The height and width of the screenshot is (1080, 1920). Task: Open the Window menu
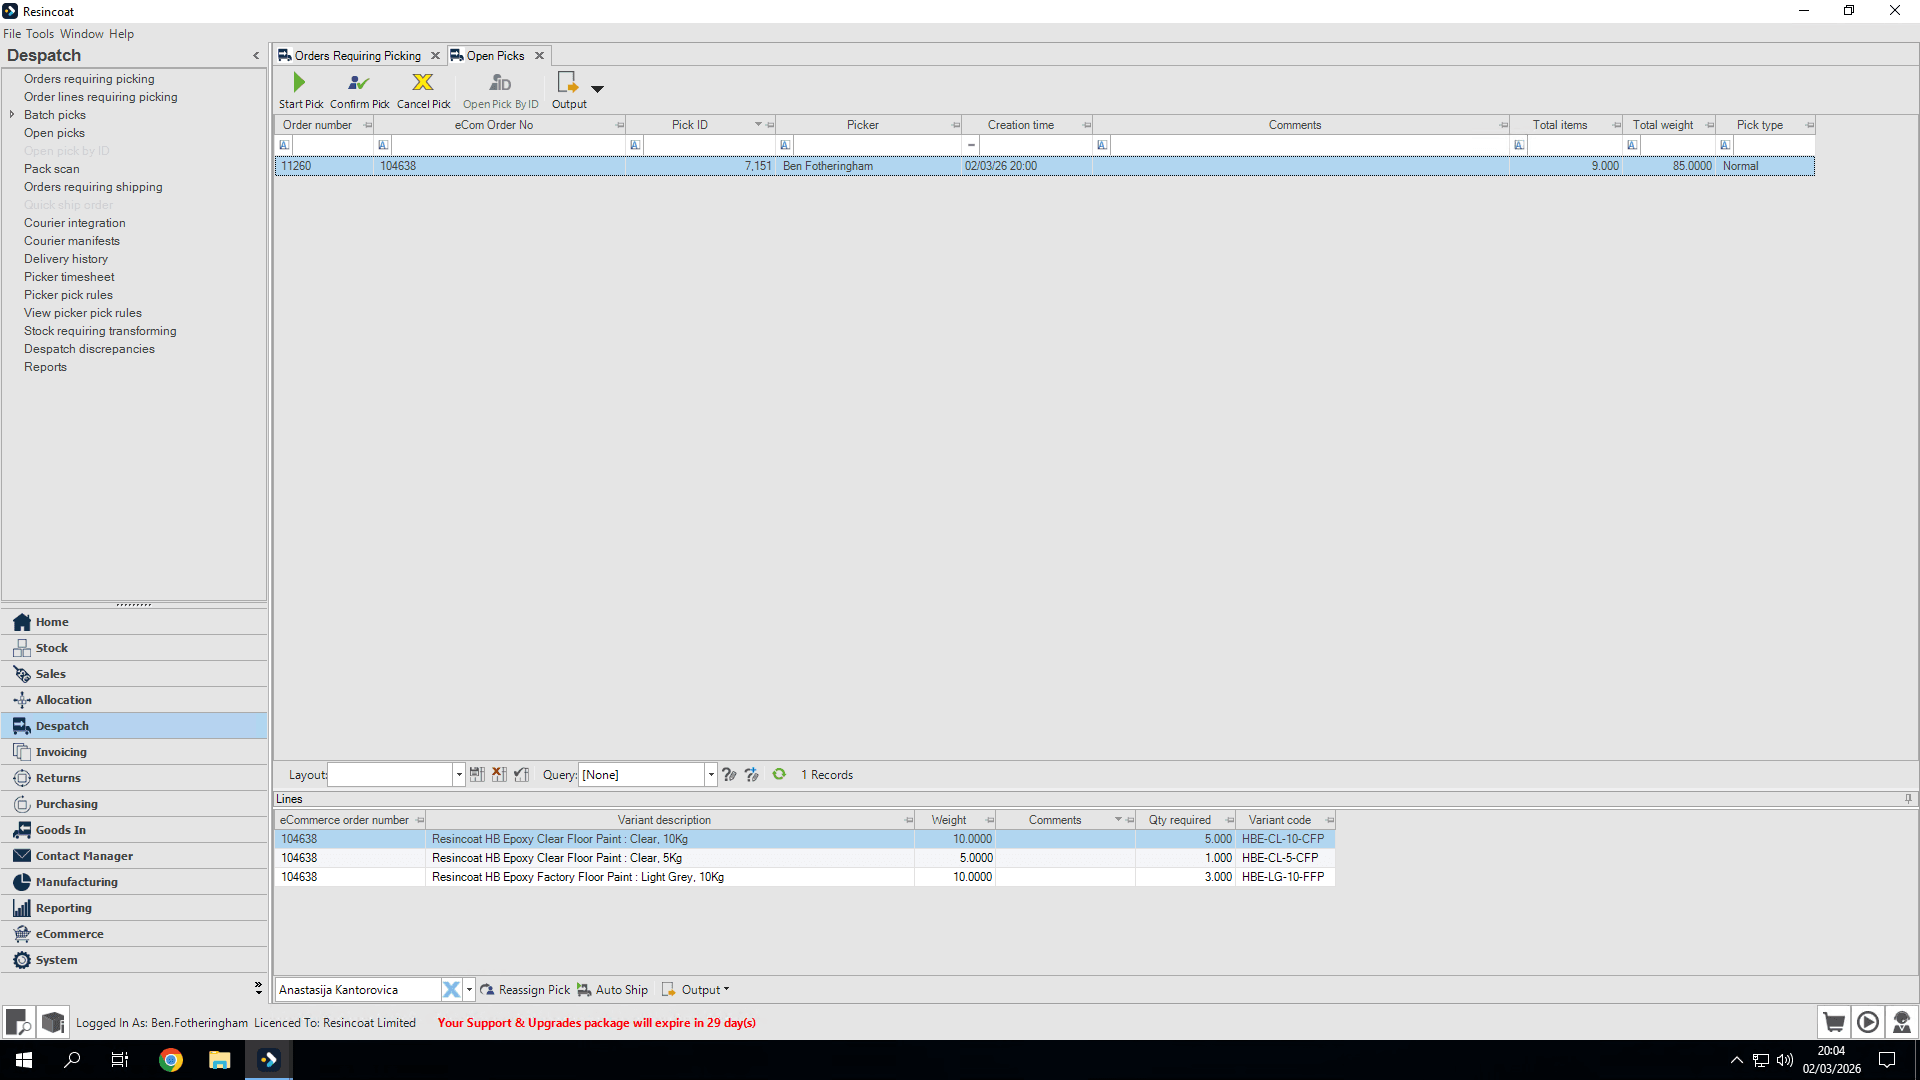pyautogui.click(x=82, y=34)
